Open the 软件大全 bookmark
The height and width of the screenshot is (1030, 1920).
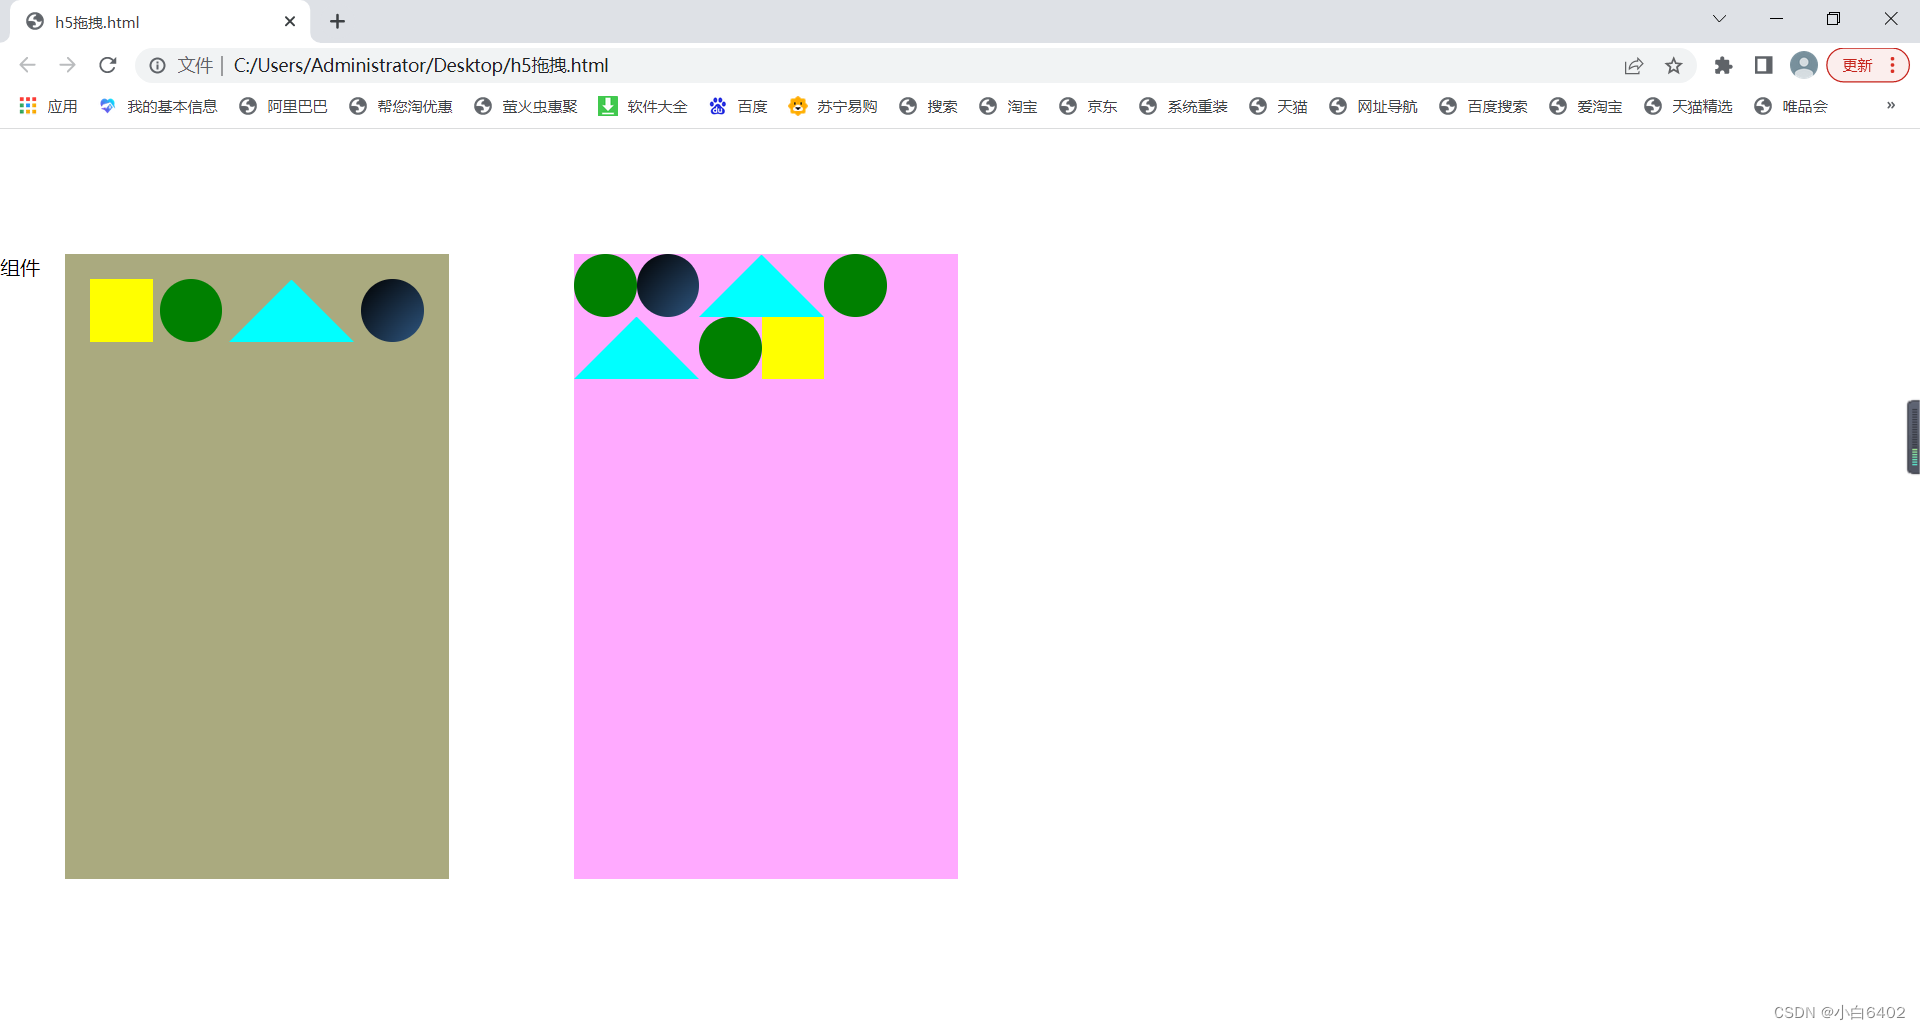tap(643, 106)
